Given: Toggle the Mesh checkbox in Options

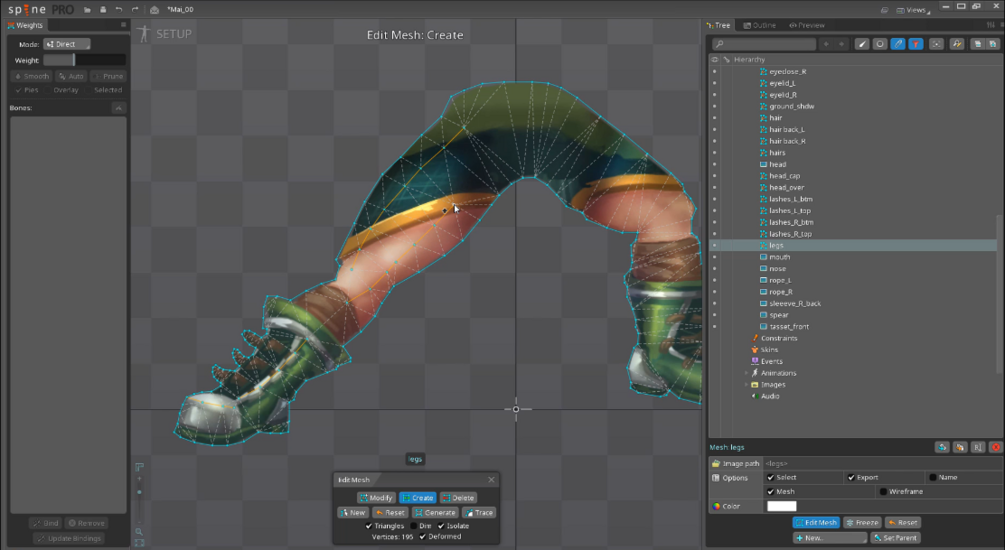Looking at the screenshot, I should 770,492.
